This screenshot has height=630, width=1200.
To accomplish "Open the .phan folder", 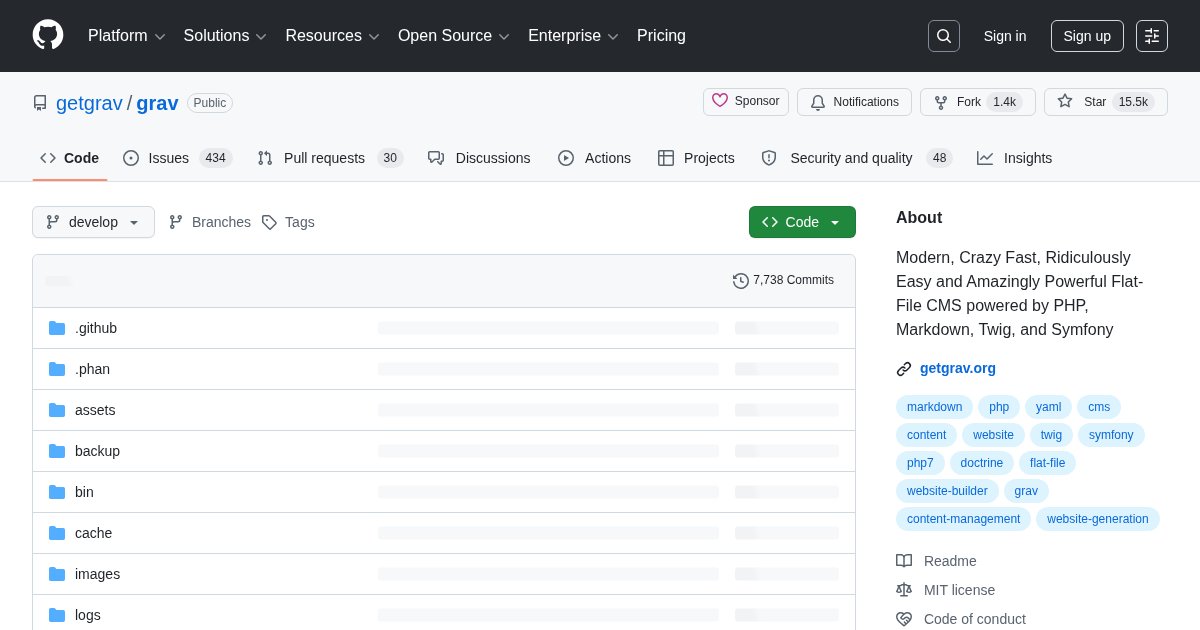I will (x=92, y=369).
